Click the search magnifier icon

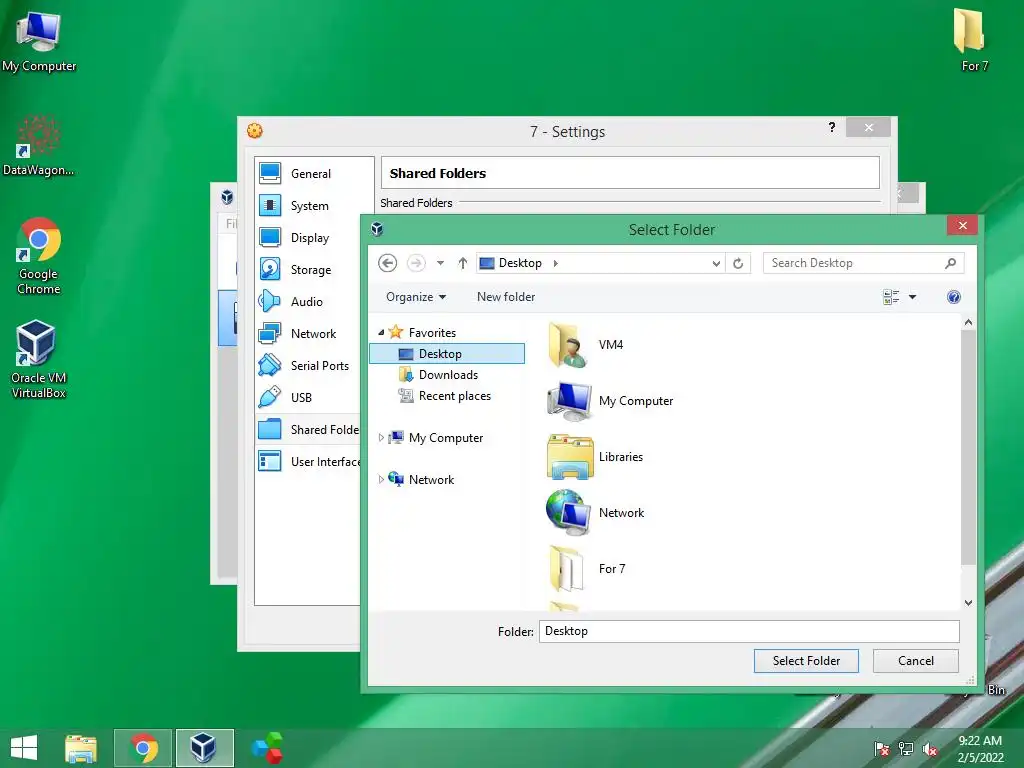click(x=950, y=263)
